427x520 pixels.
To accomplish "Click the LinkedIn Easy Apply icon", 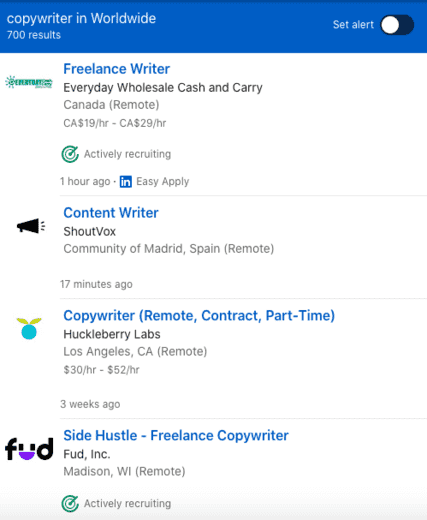I will pos(126,182).
